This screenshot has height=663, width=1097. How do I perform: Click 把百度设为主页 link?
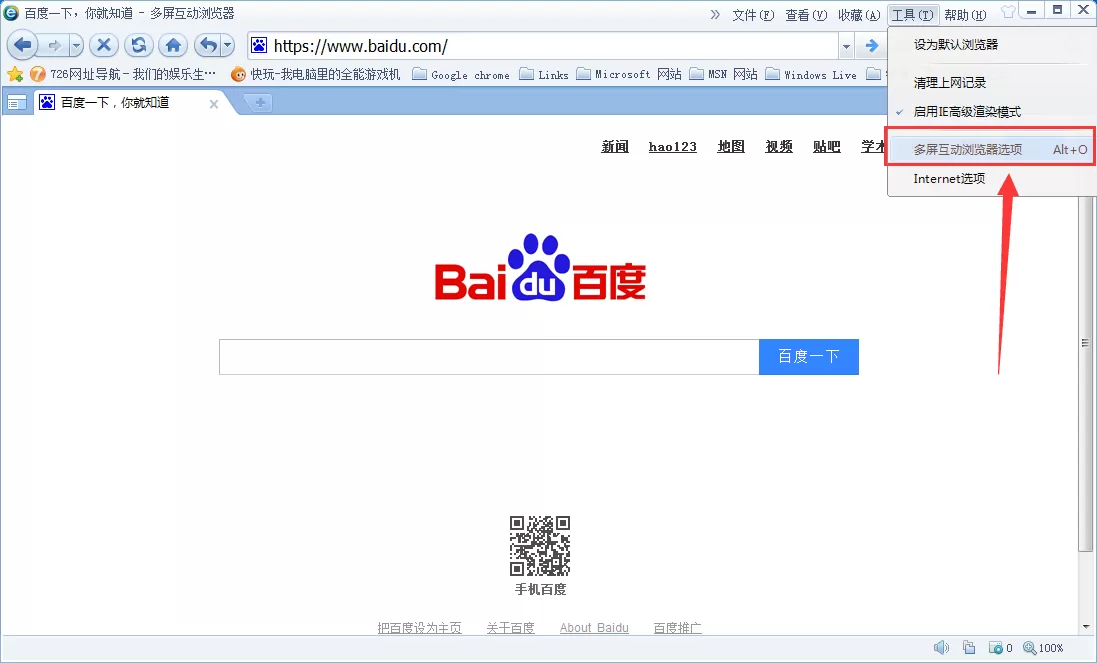tap(419, 628)
